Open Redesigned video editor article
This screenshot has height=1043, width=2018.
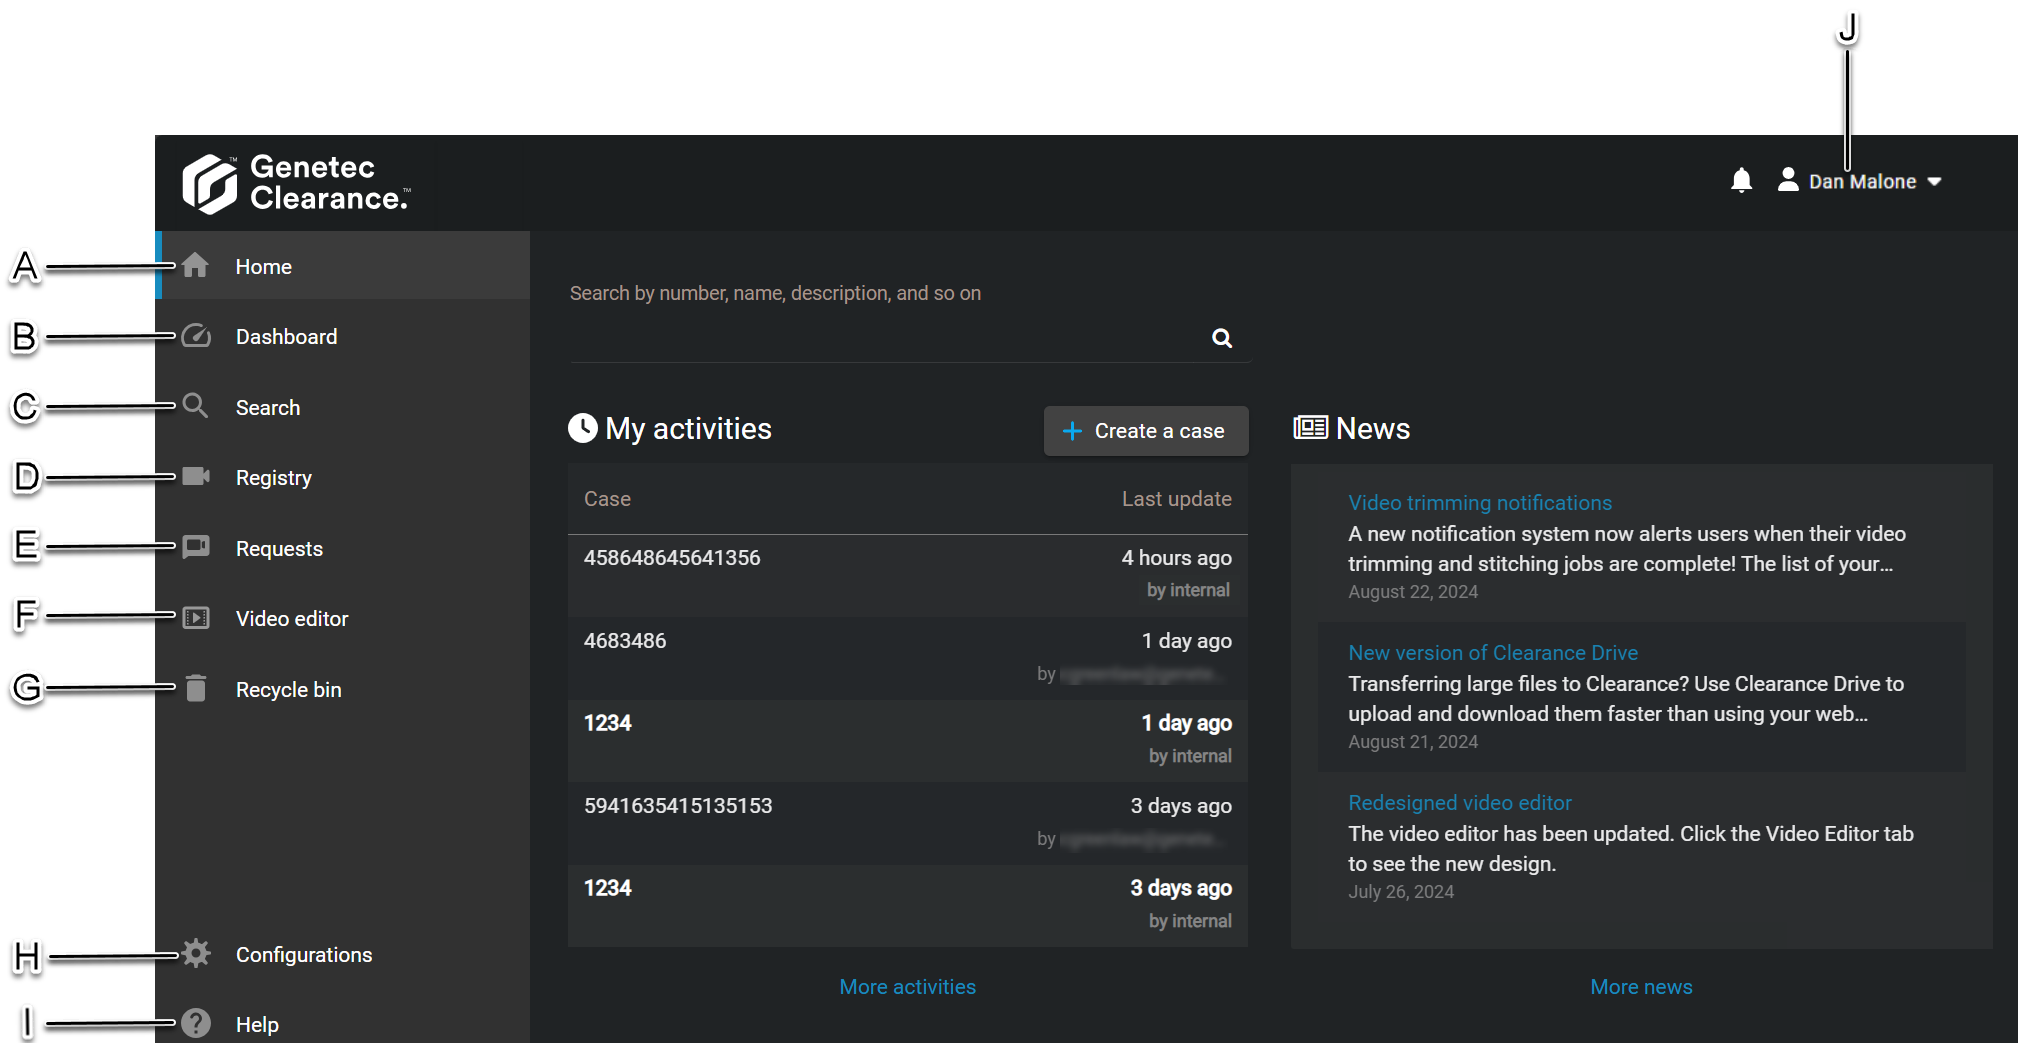[x=1460, y=802]
